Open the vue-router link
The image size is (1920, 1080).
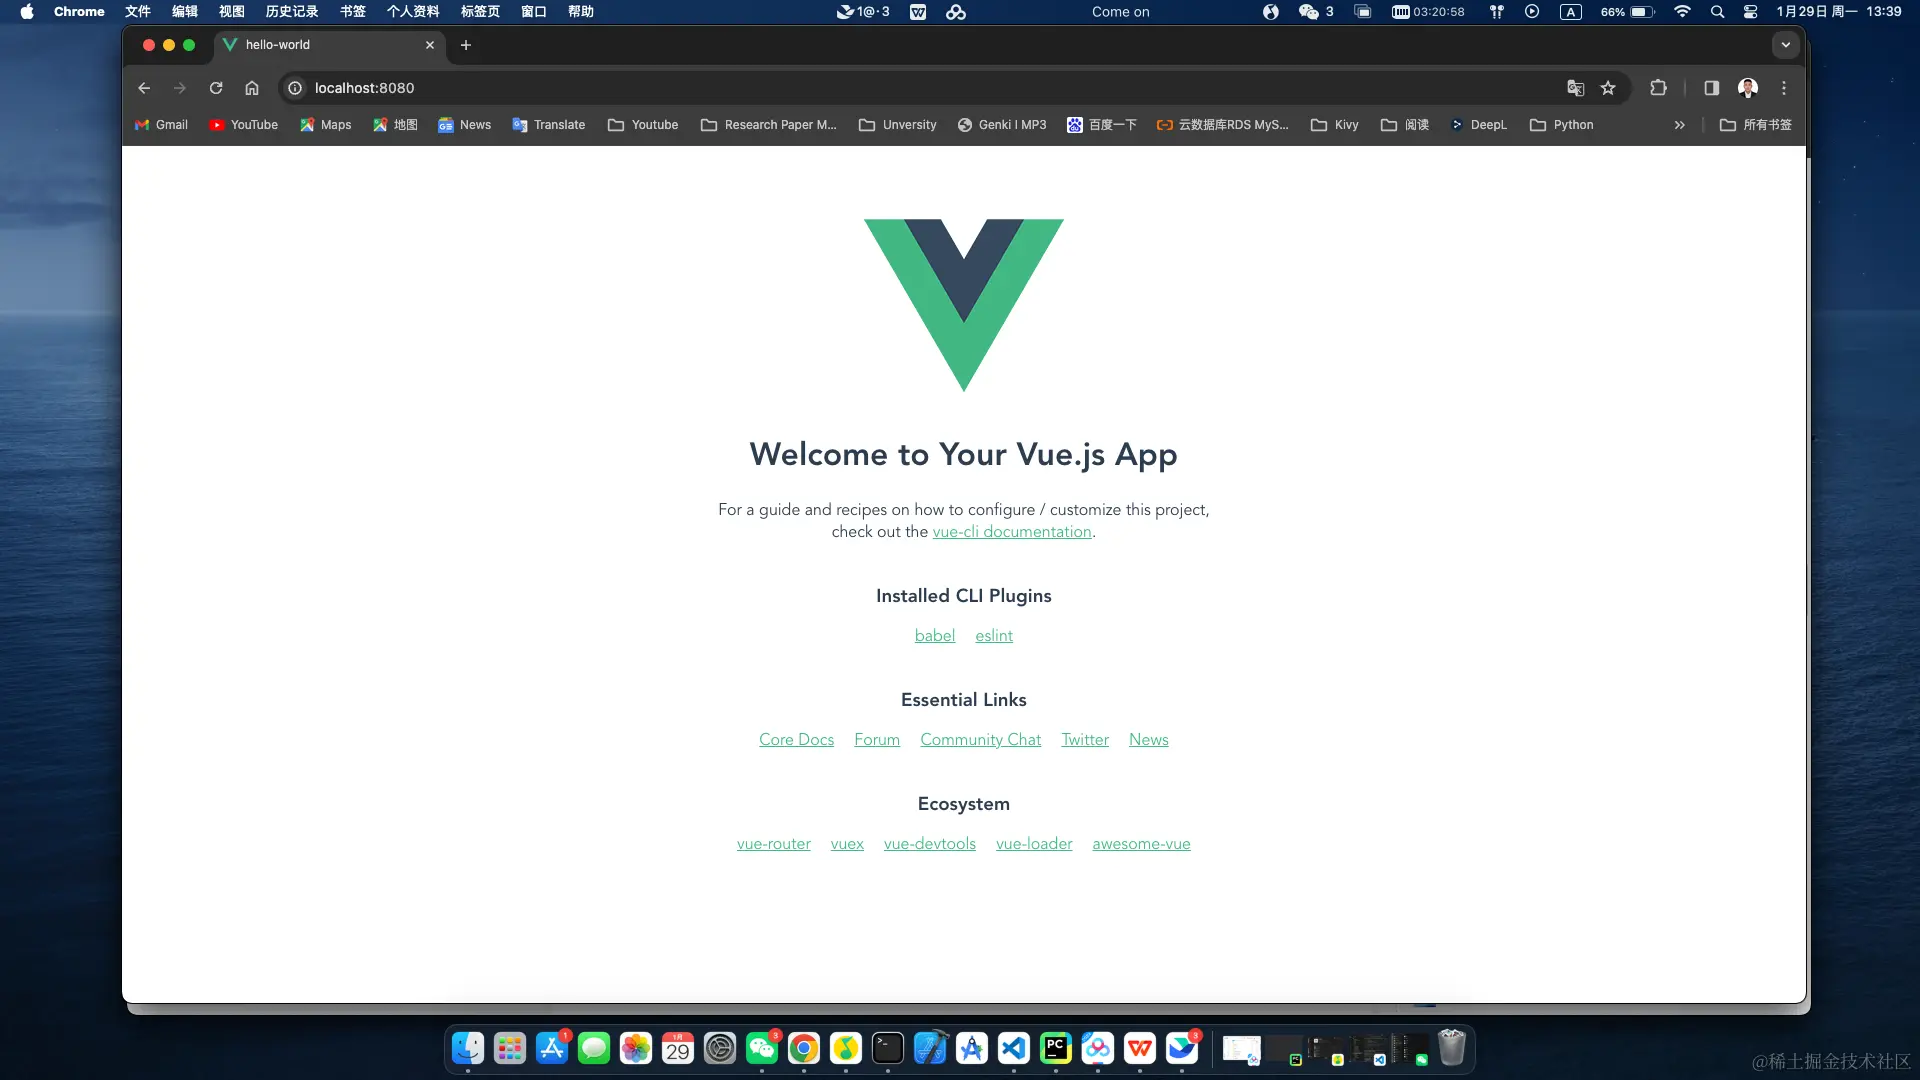click(x=774, y=844)
